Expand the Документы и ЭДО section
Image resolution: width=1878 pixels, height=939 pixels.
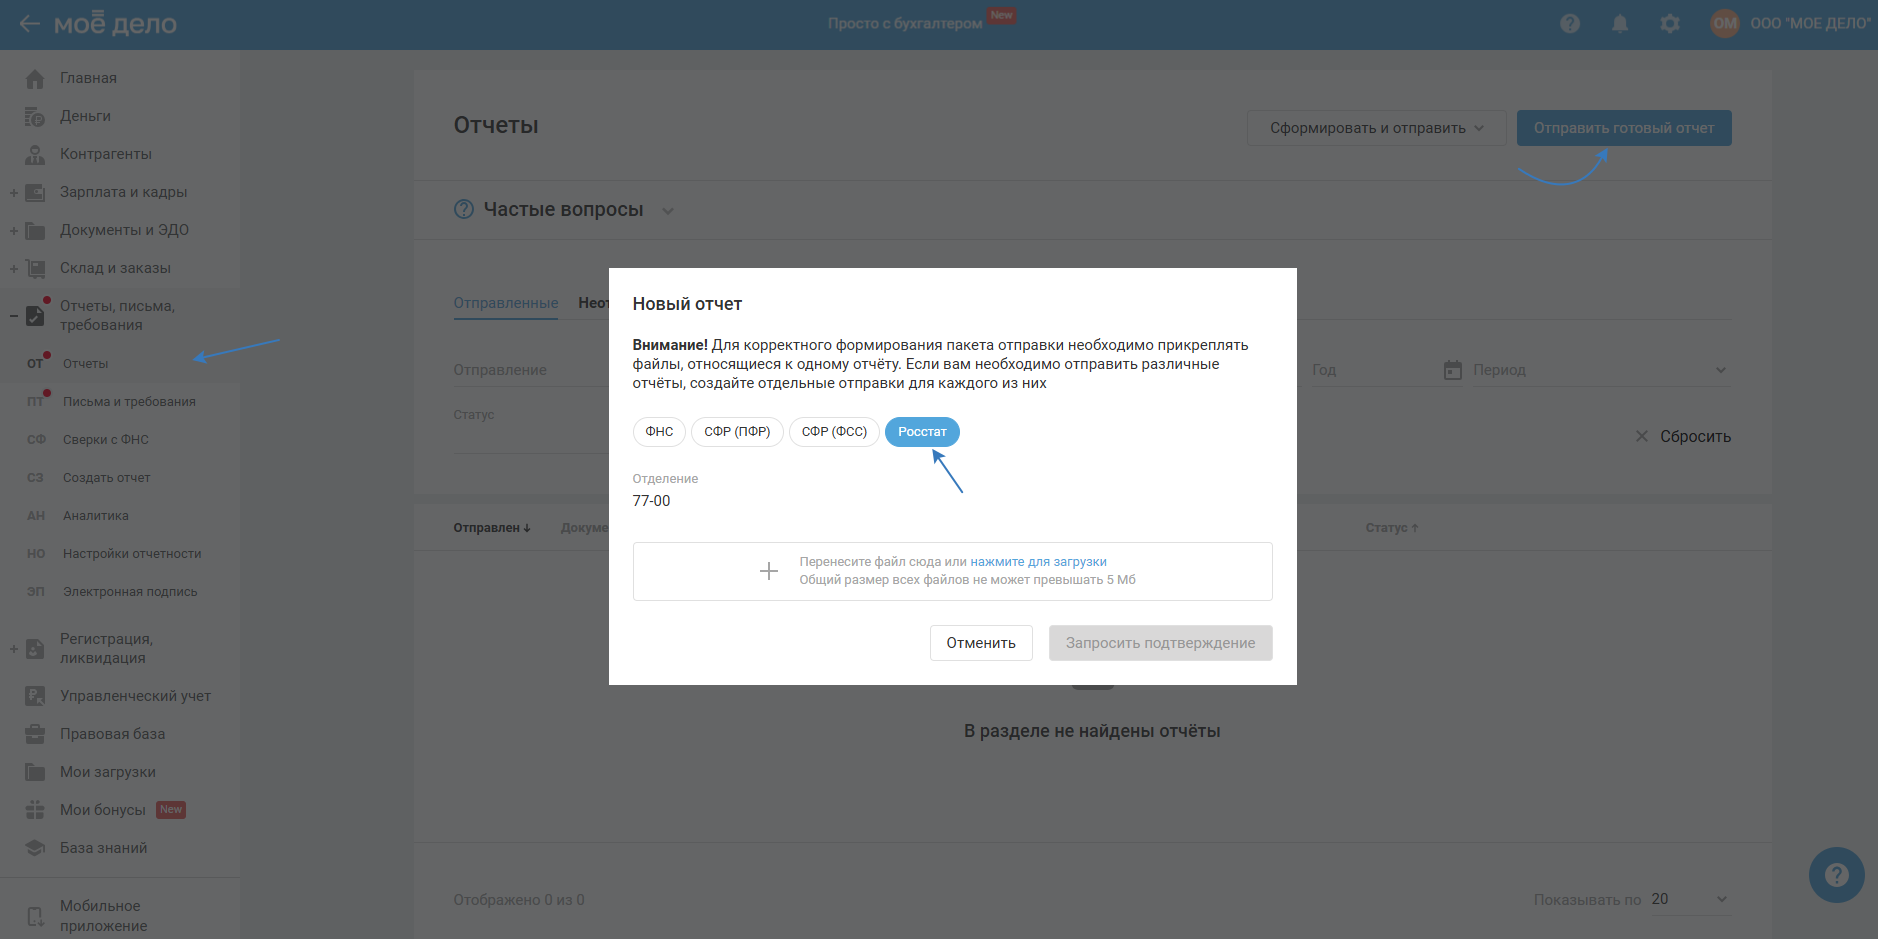(14, 230)
